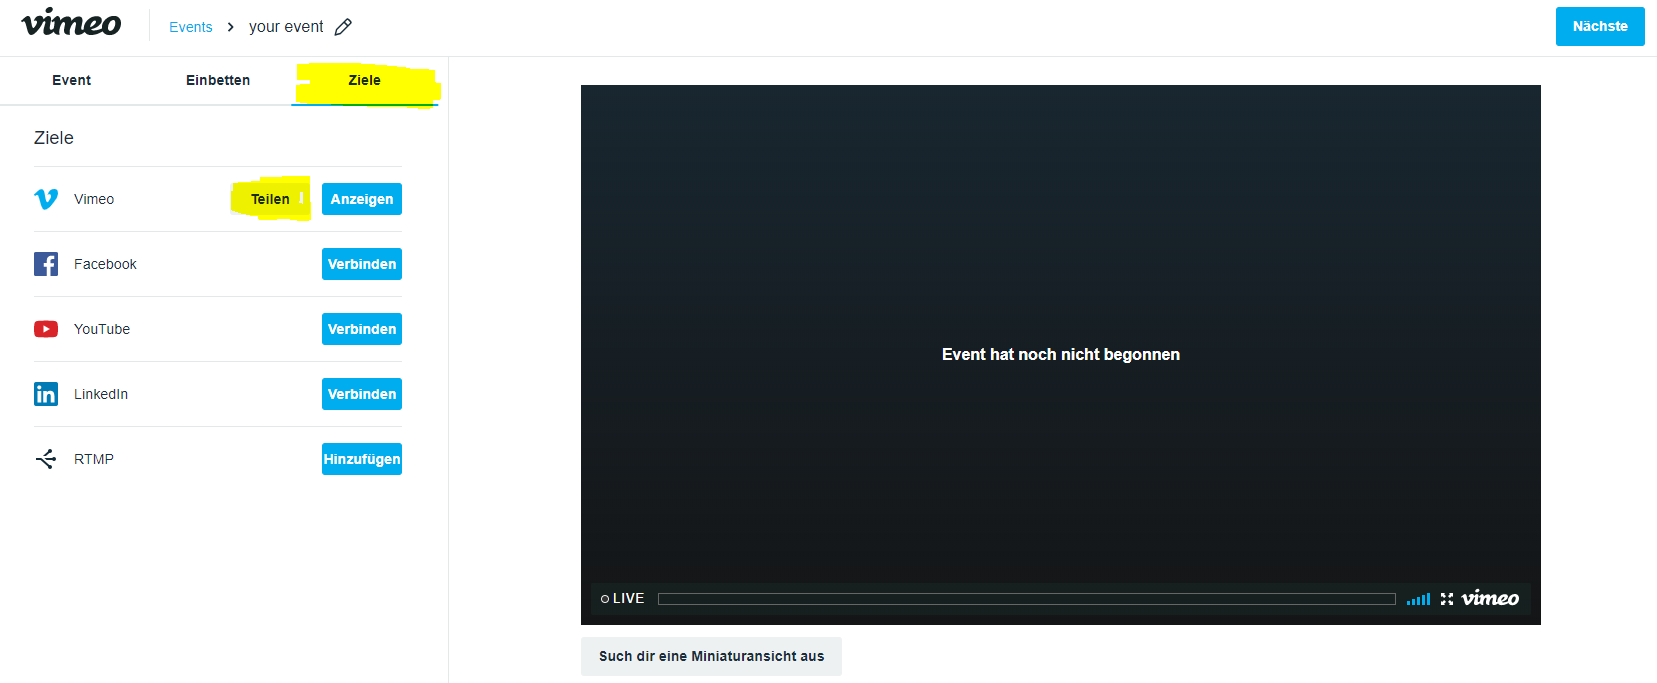Click the YouTube logo icon
The width and height of the screenshot is (1657, 683).
tap(46, 329)
